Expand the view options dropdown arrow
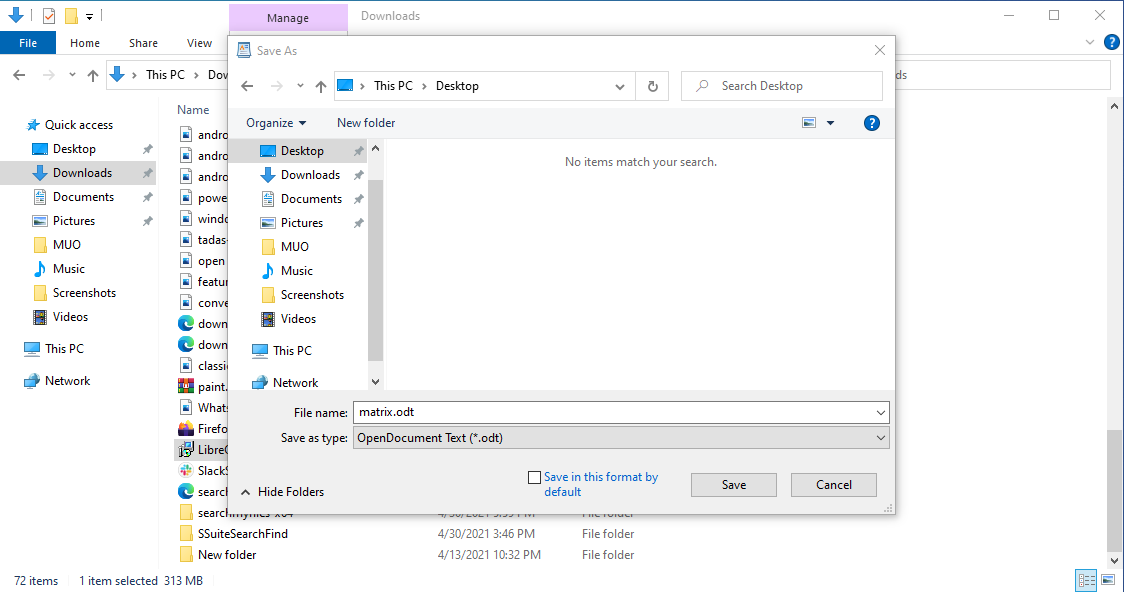This screenshot has width=1124, height=592. [830, 123]
